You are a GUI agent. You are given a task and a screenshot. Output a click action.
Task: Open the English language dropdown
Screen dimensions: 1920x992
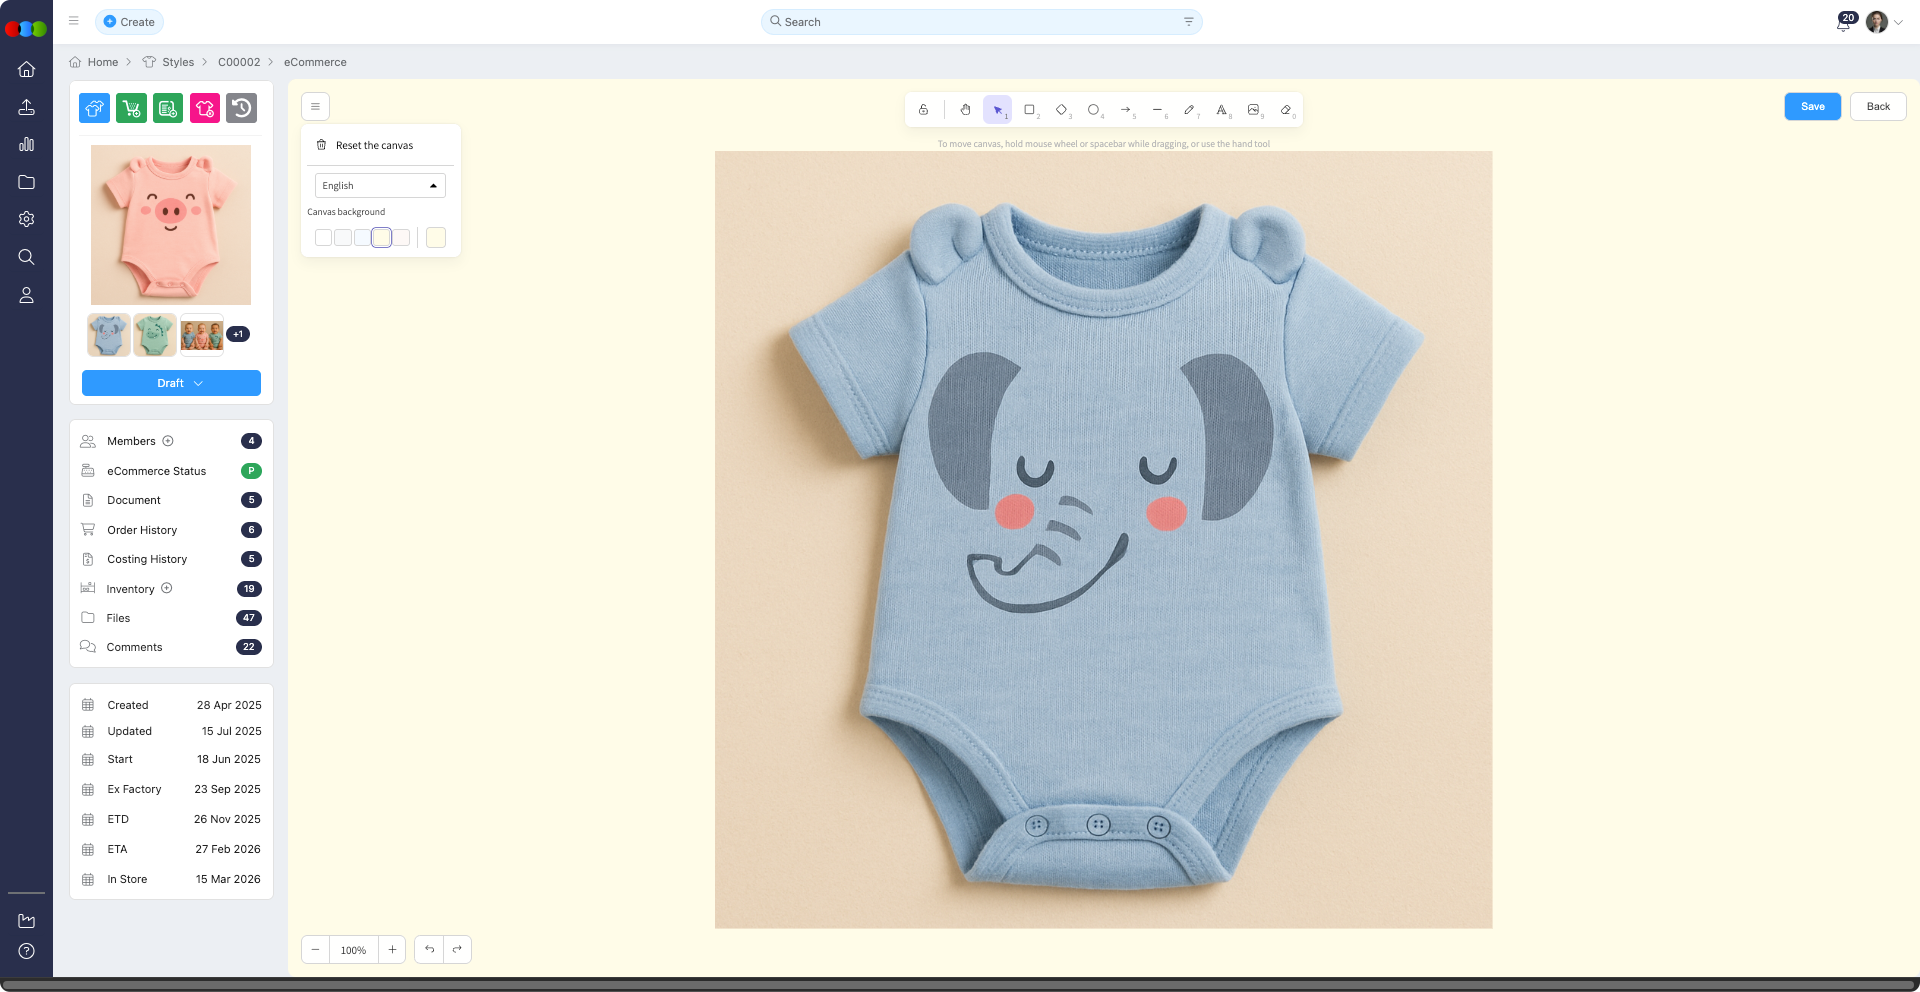(380, 186)
